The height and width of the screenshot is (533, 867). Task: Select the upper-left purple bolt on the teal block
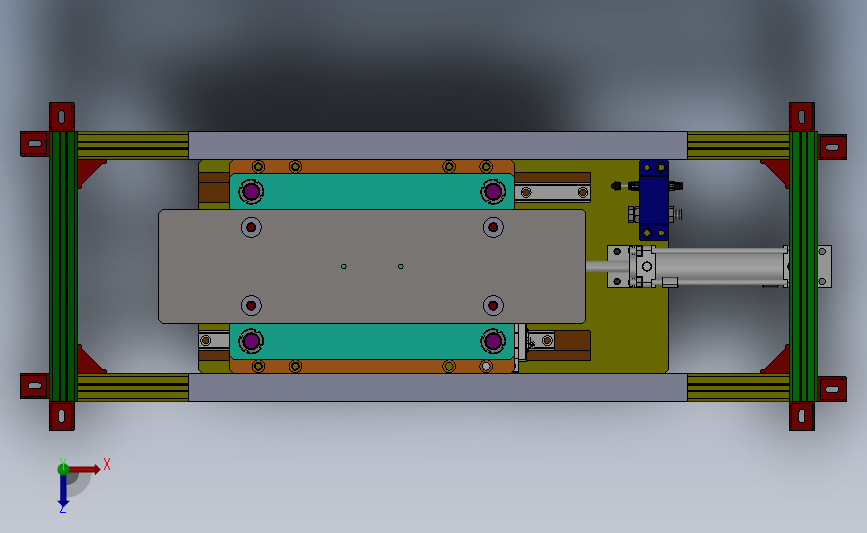[x=251, y=192]
